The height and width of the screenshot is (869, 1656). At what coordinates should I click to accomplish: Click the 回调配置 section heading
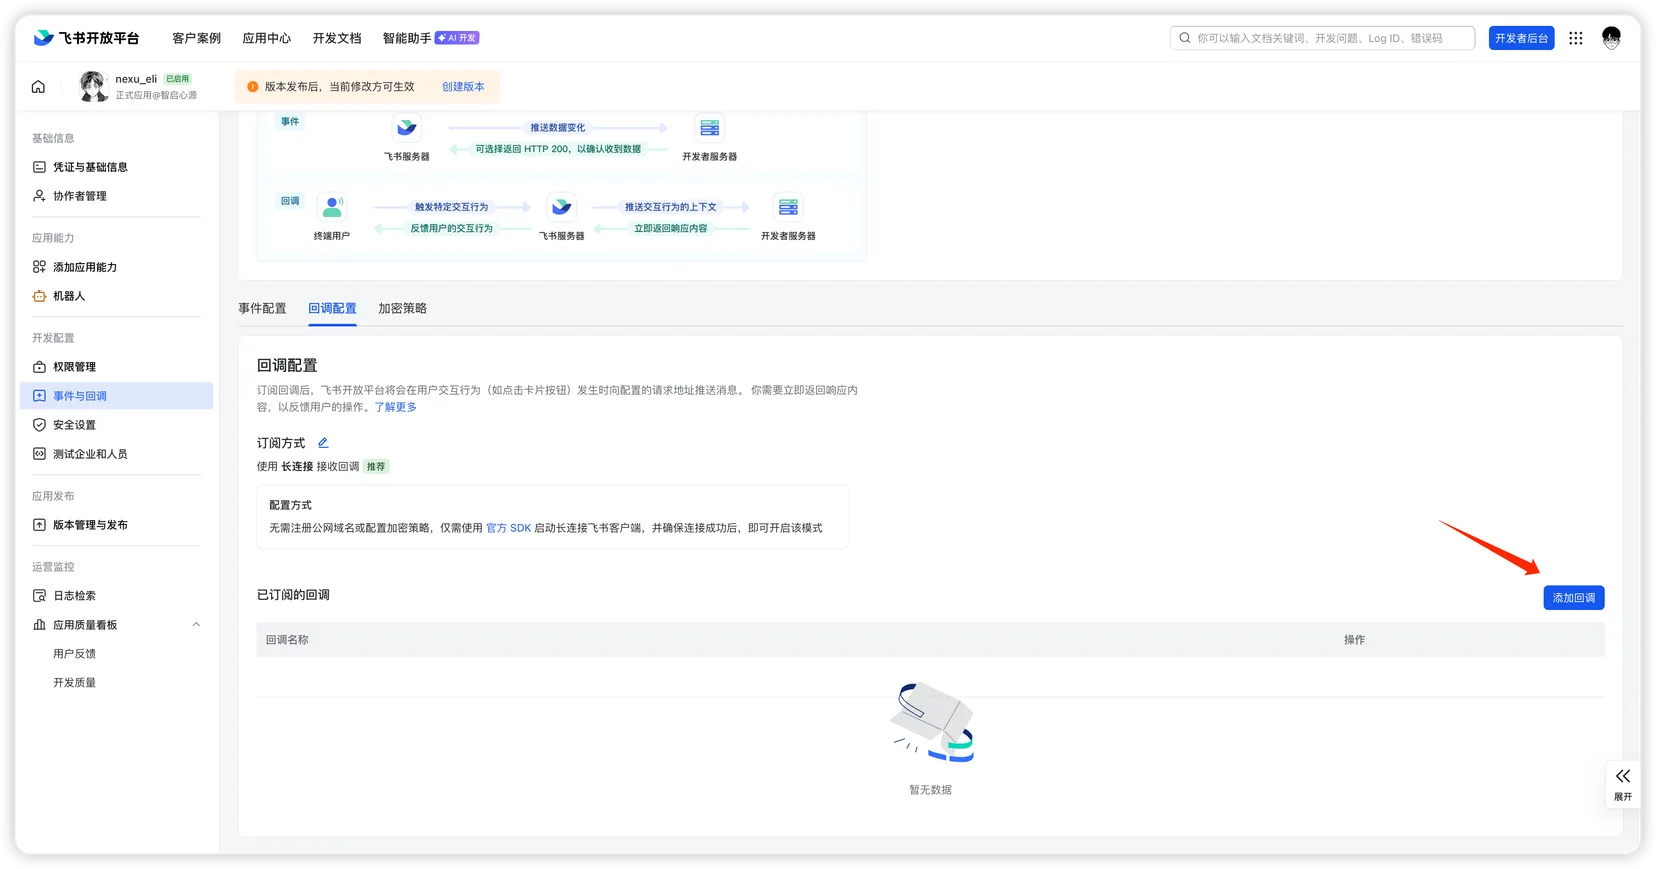click(x=287, y=366)
